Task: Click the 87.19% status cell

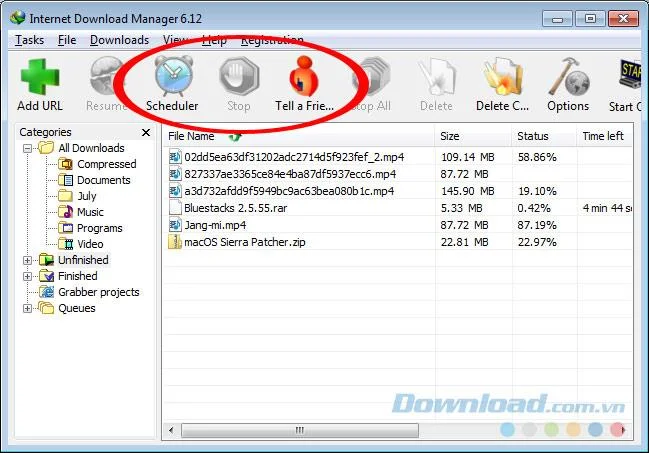Action: pos(537,225)
